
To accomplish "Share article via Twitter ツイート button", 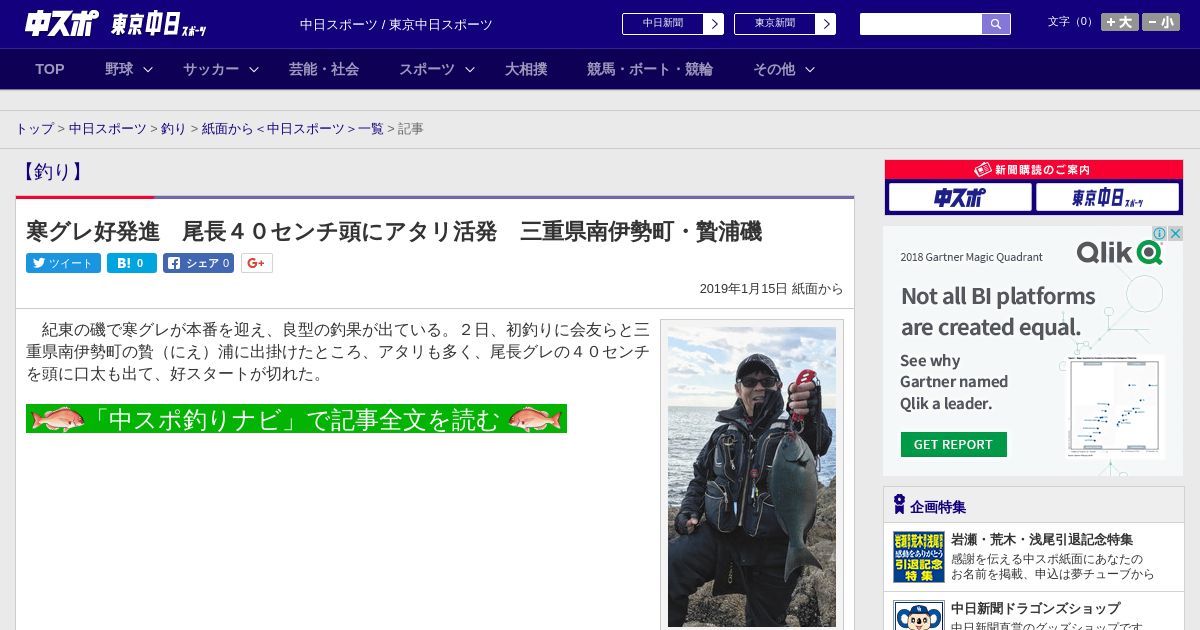I will pos(63,263).
